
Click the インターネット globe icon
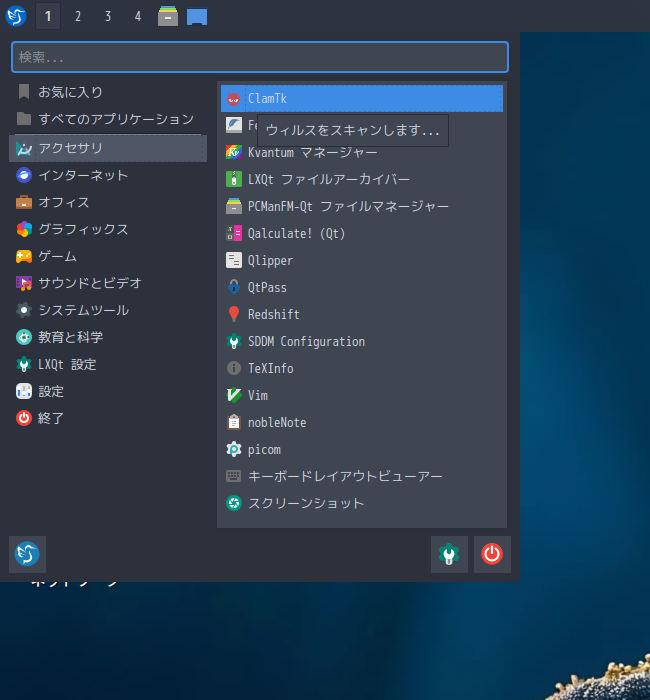click(24, 175)
